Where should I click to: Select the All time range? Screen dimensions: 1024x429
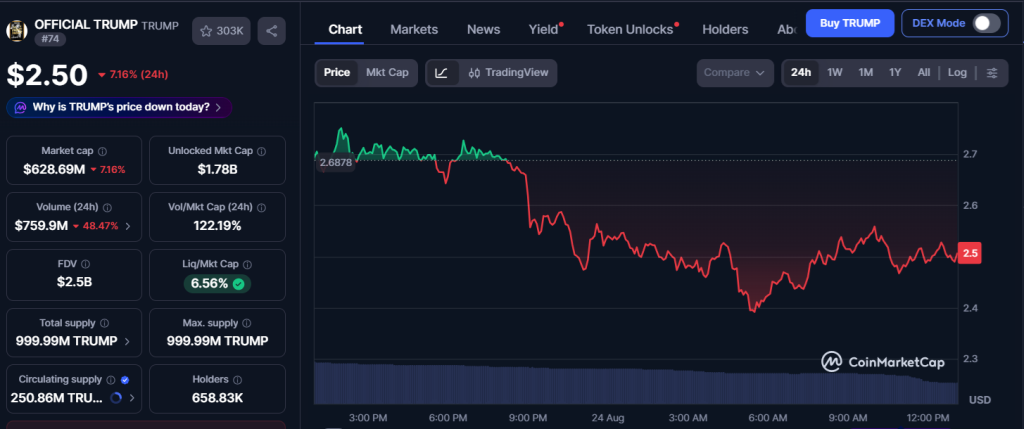click(x=923, y=72)
